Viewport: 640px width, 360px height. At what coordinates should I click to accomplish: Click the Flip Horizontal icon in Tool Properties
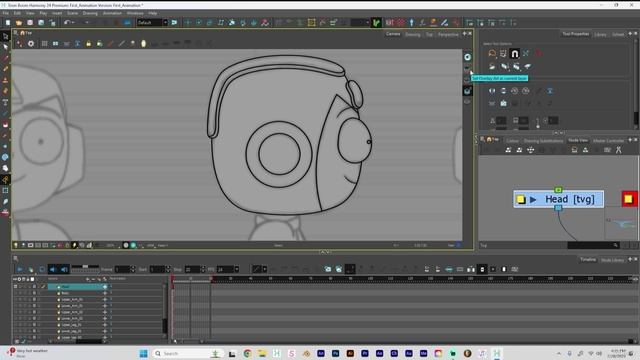click(x=492, y=91)
